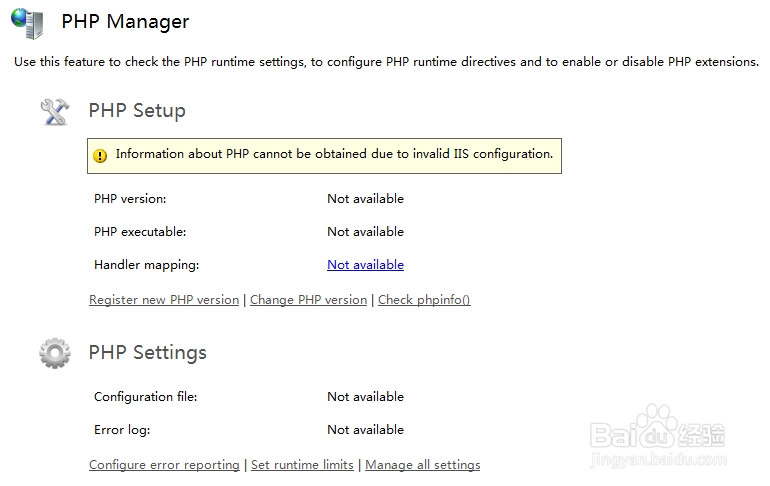Click the feature description text under the title
Image resolution: width=770 pixels, height=486 pixels.
tap(386, 62)
